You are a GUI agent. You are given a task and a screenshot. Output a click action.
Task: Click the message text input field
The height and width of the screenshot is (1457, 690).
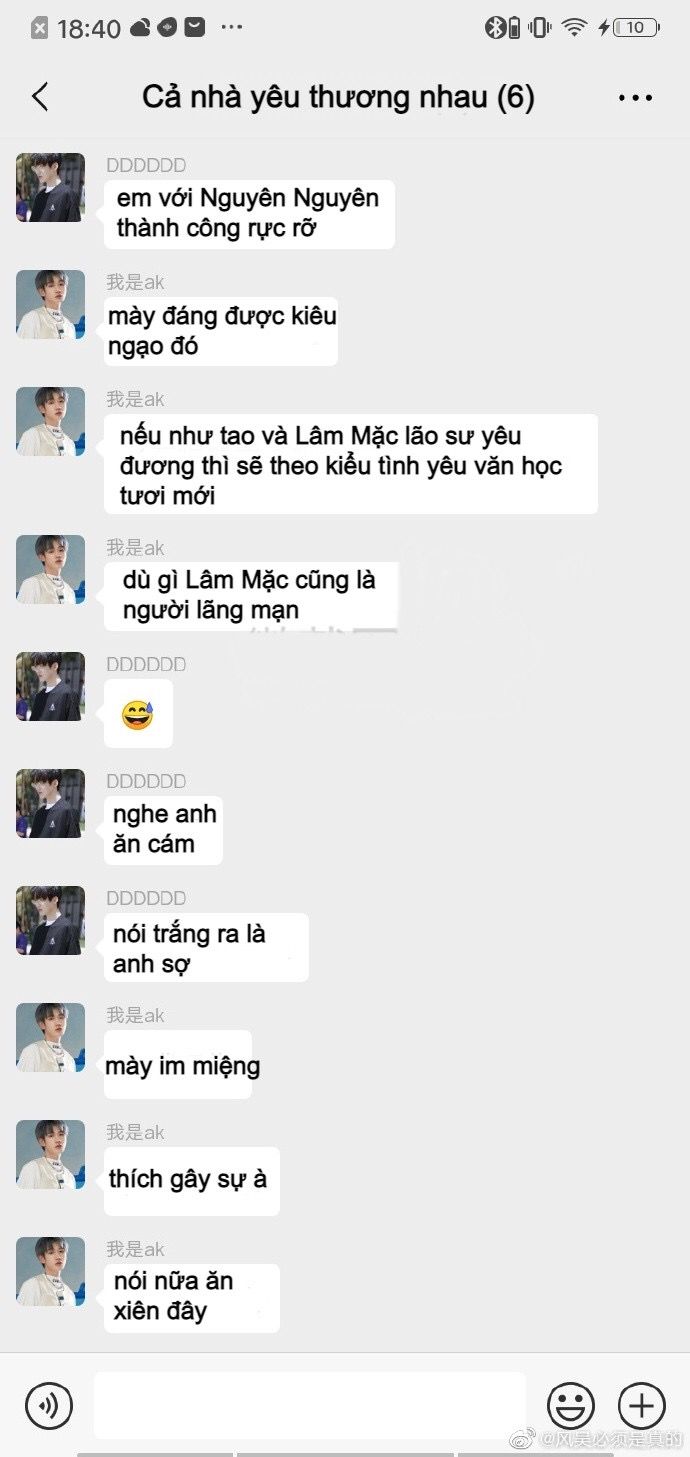coord(310,1405)
